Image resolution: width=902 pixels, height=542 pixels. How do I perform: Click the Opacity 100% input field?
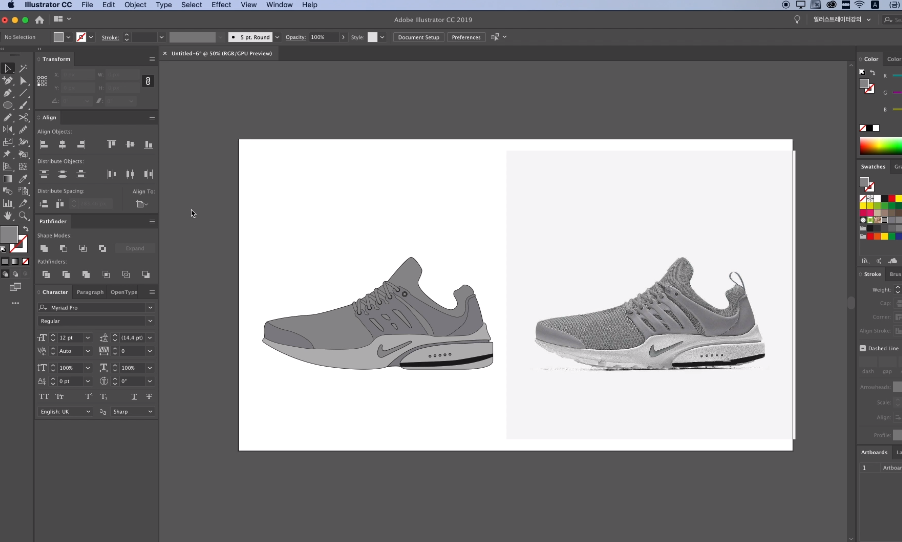323,37
